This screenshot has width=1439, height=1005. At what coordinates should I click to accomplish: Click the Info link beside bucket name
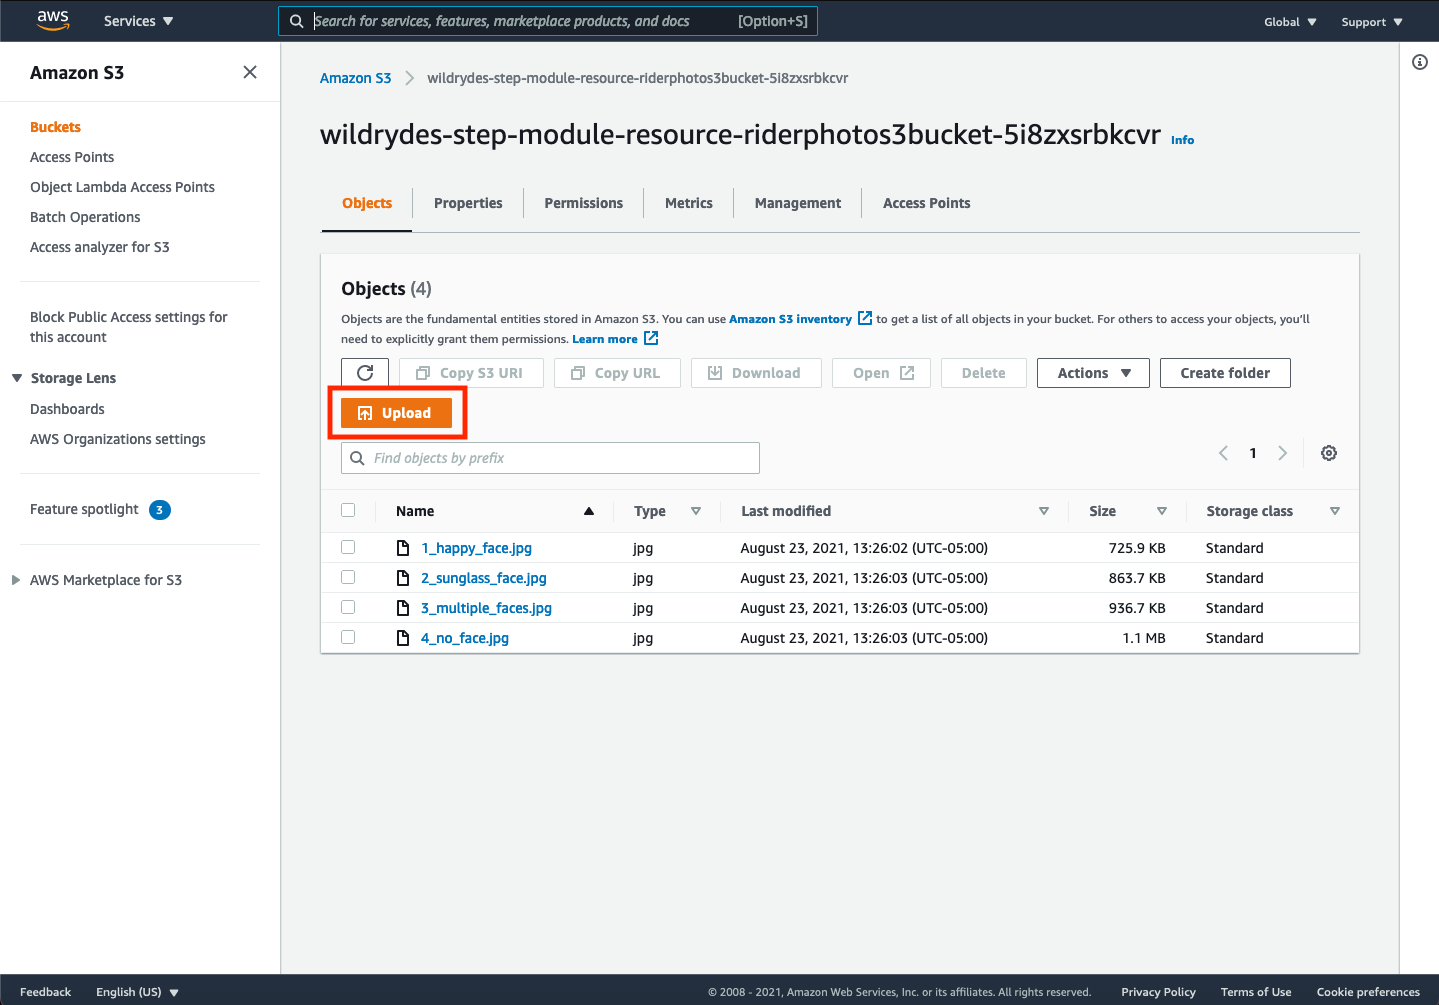[x=1182, y=140]
